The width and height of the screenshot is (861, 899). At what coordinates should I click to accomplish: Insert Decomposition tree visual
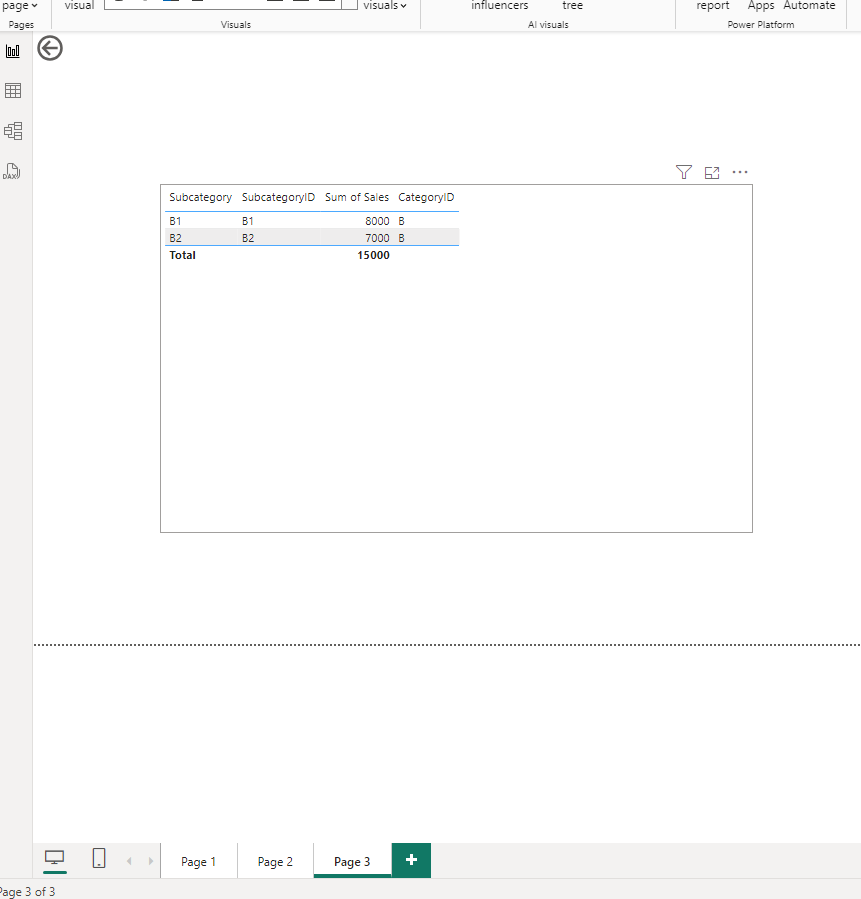(x=572, y=6)
